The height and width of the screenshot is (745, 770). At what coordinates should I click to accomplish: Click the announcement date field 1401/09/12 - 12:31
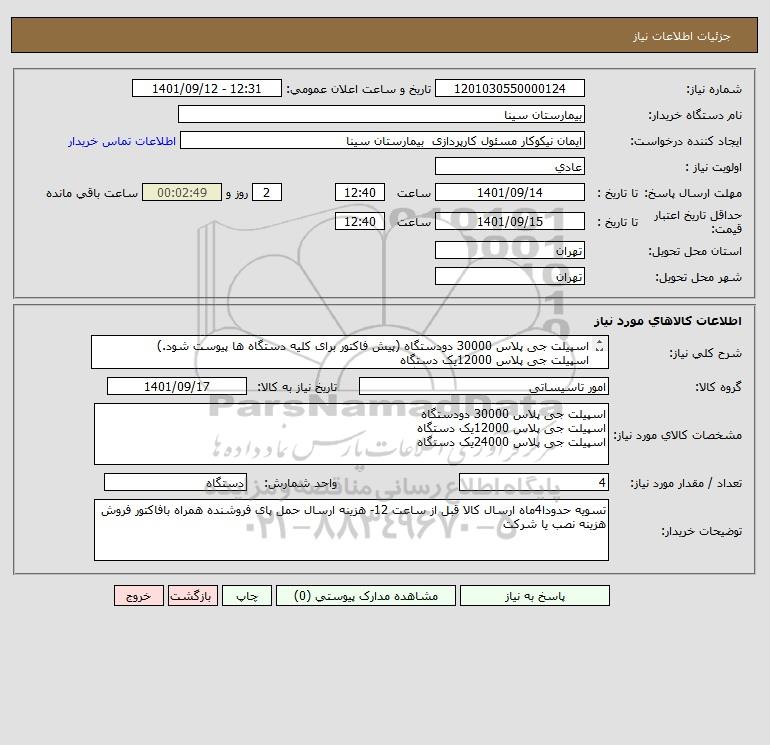(x=207, y=88)
